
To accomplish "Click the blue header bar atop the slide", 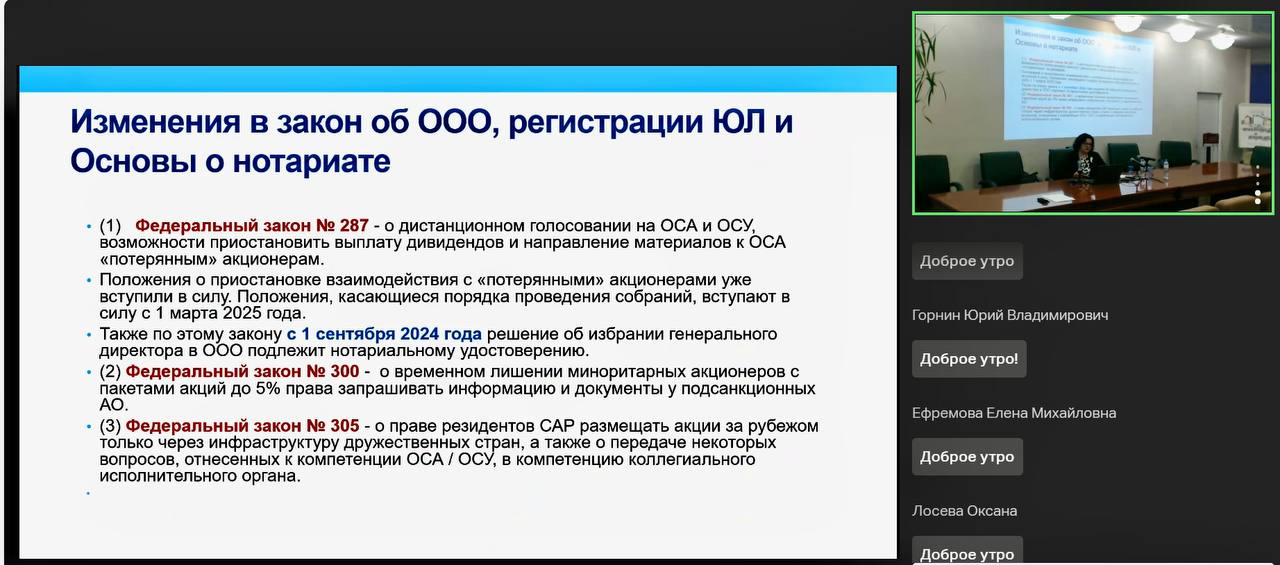I will (x=458, y=79).
